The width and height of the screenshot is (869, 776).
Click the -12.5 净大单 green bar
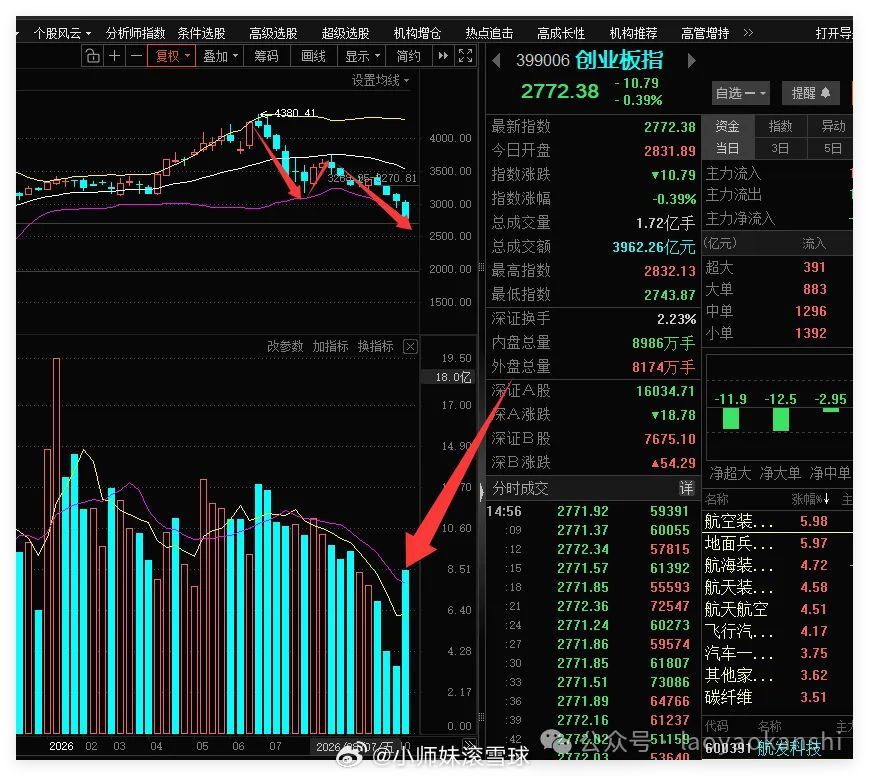[781, 419]
